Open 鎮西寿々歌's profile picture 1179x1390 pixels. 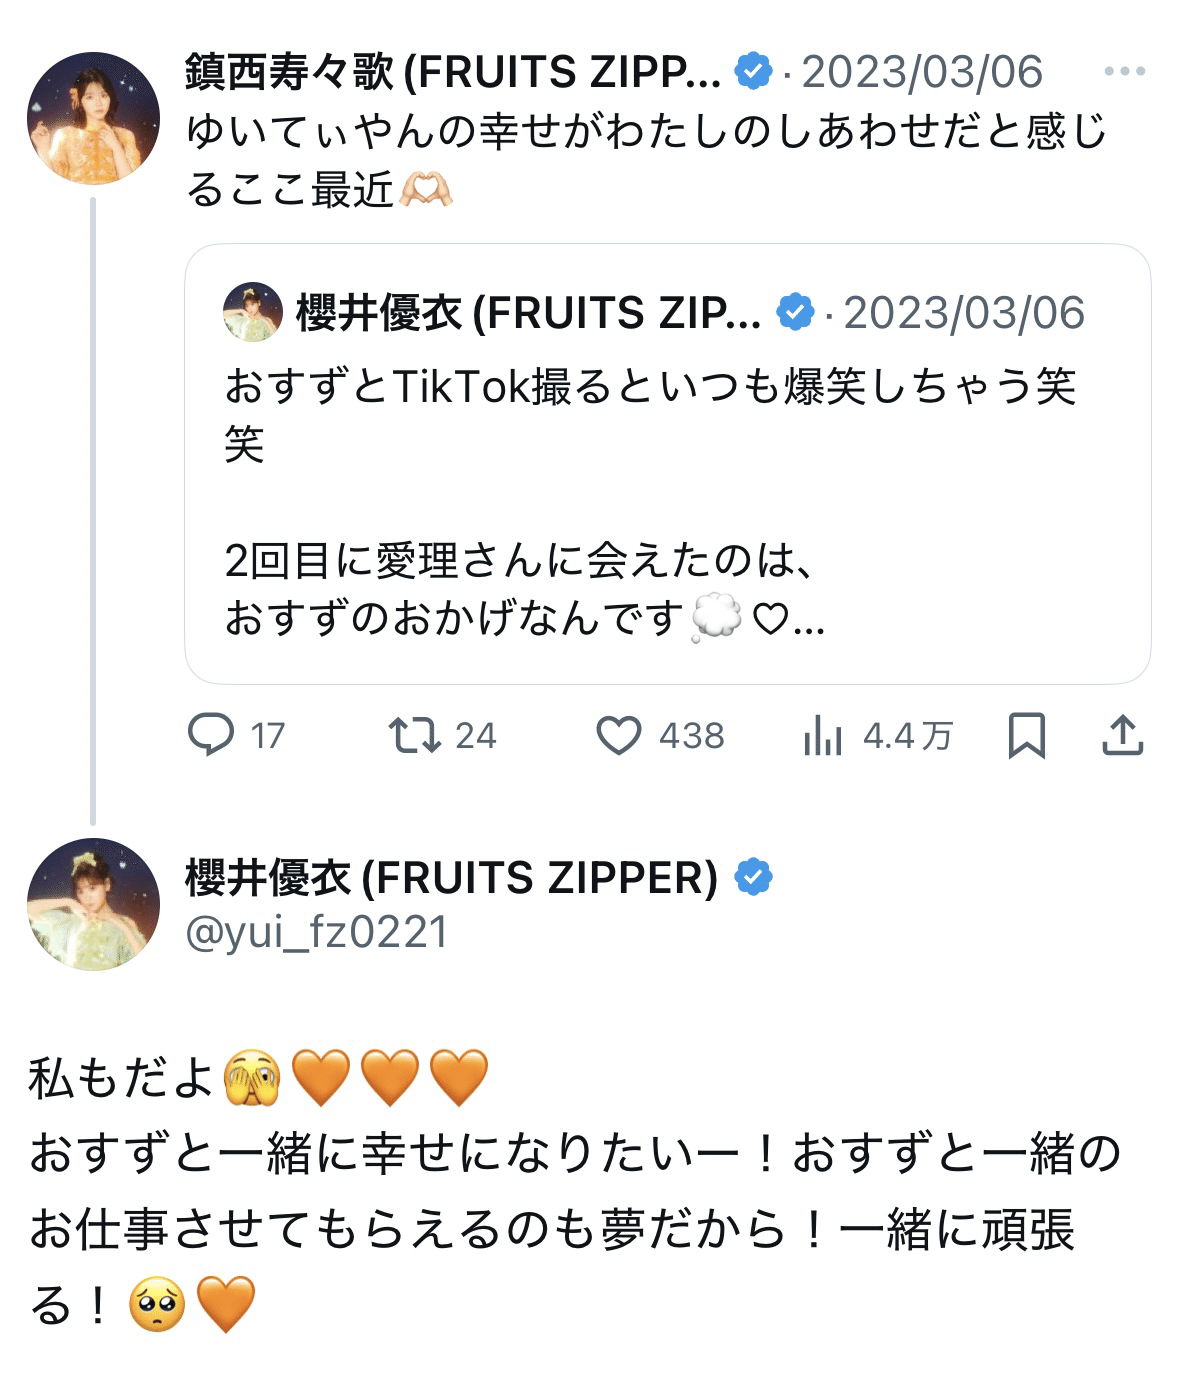pyautogui.click(x=93, y=118)
